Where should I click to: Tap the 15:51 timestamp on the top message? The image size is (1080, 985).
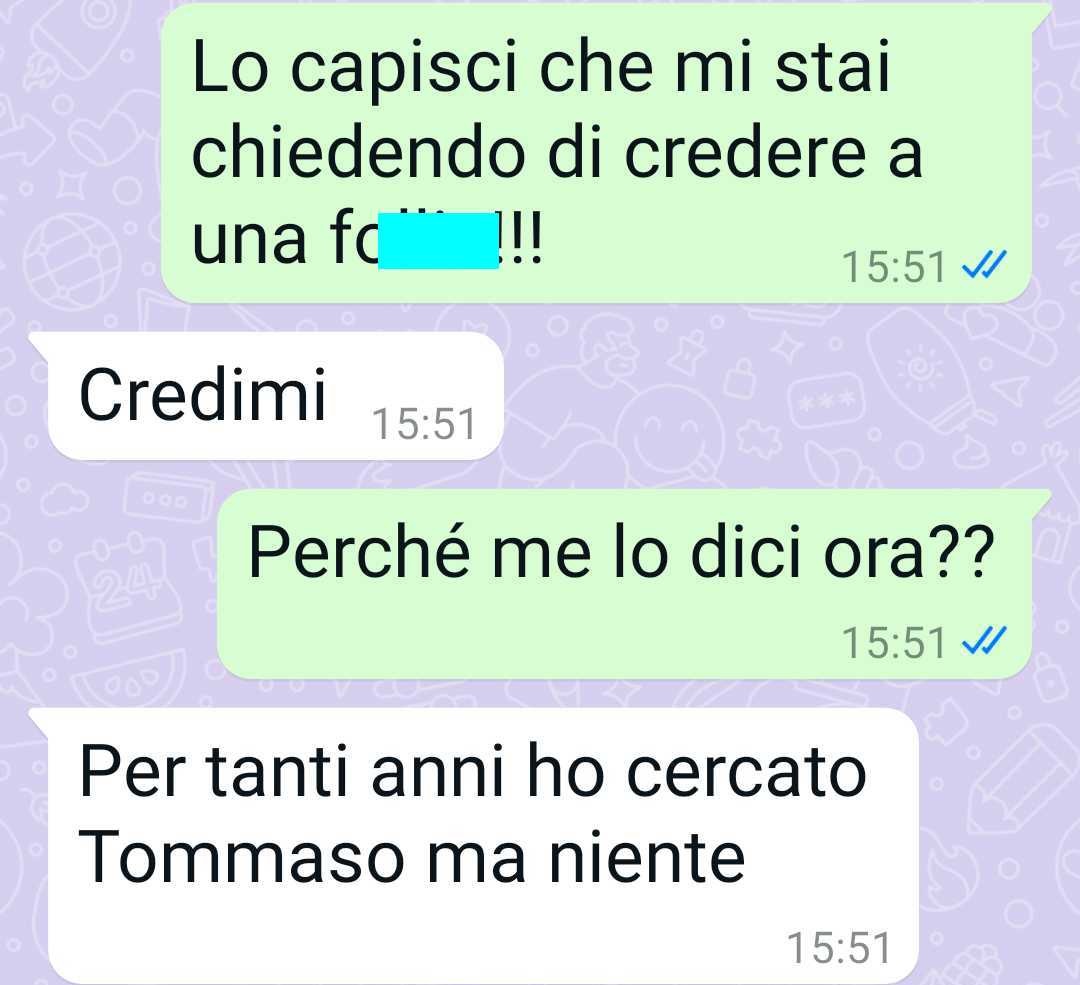[x=893, y=267]
